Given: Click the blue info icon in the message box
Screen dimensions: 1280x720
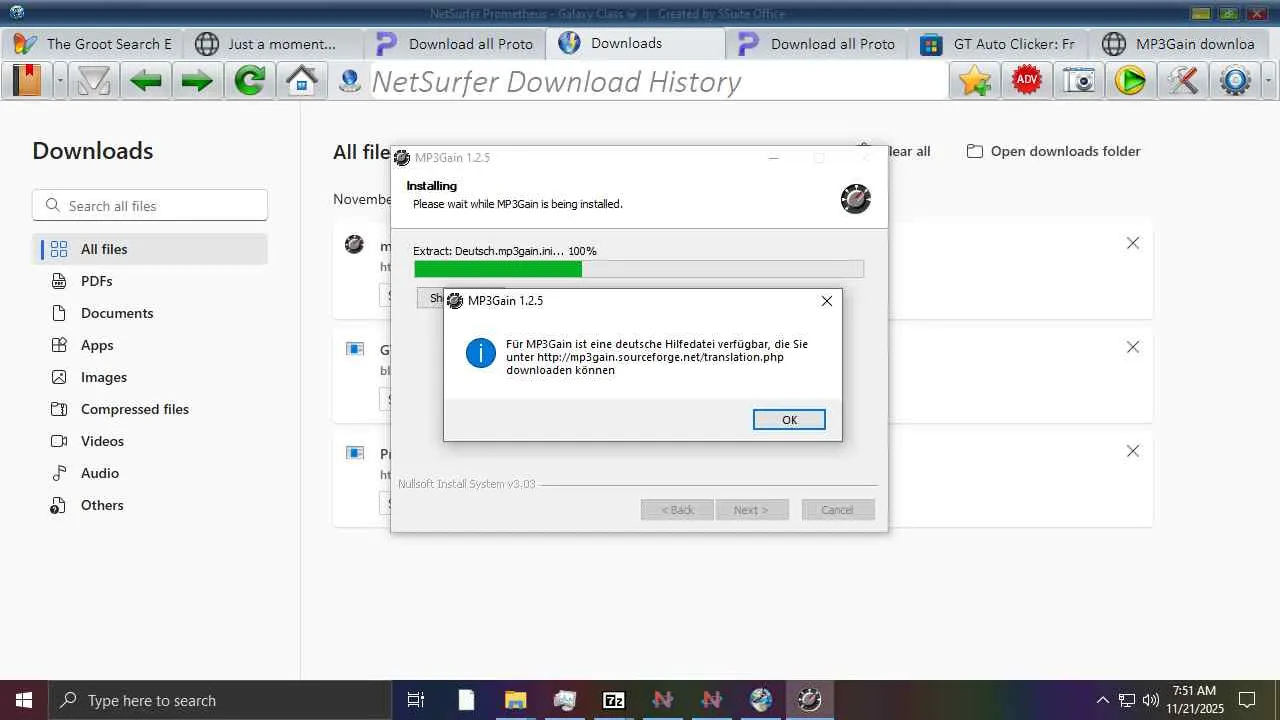Looking at the screenshot, I should click(x=481, y=353).
